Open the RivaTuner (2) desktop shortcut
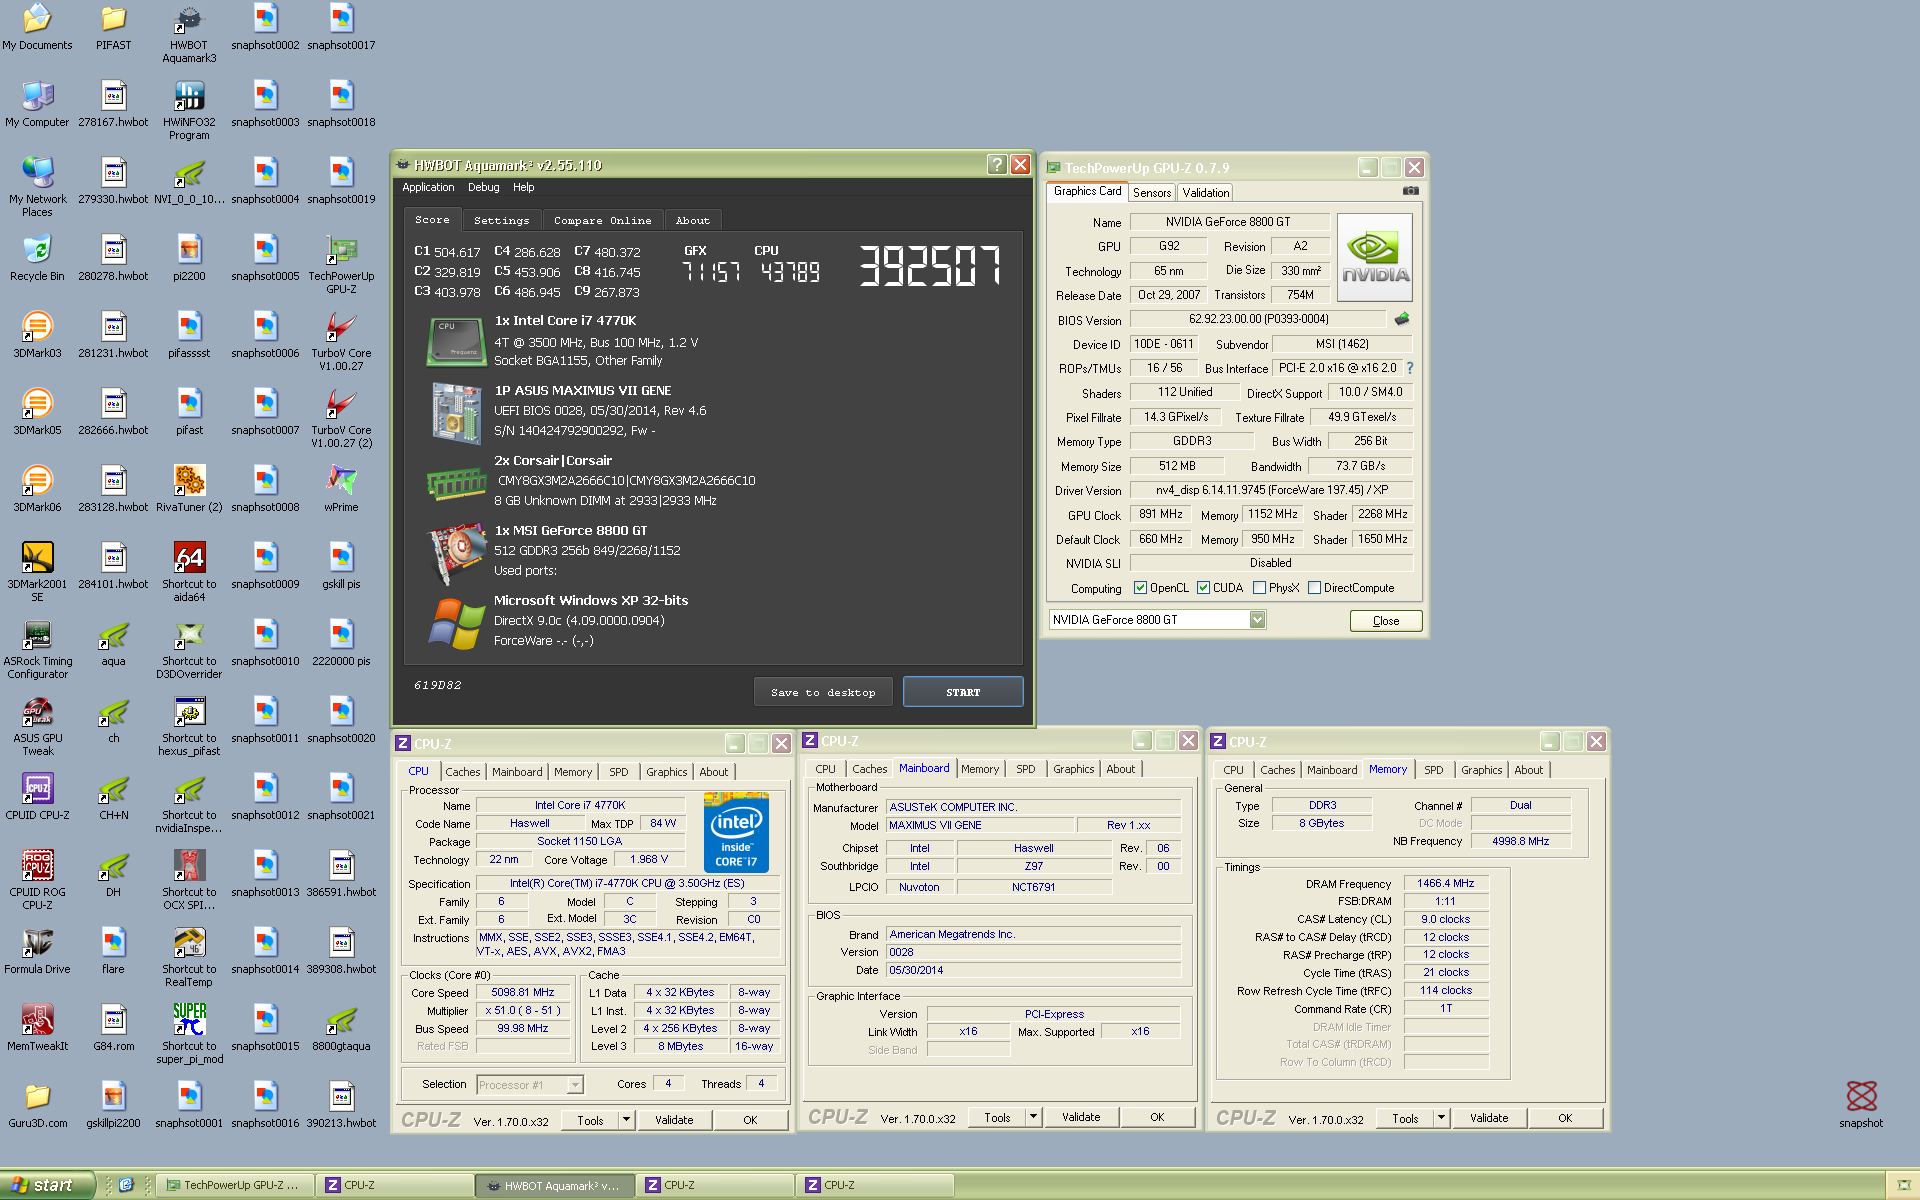This screenshot has width=1920, height=1200. pos(189,489)
